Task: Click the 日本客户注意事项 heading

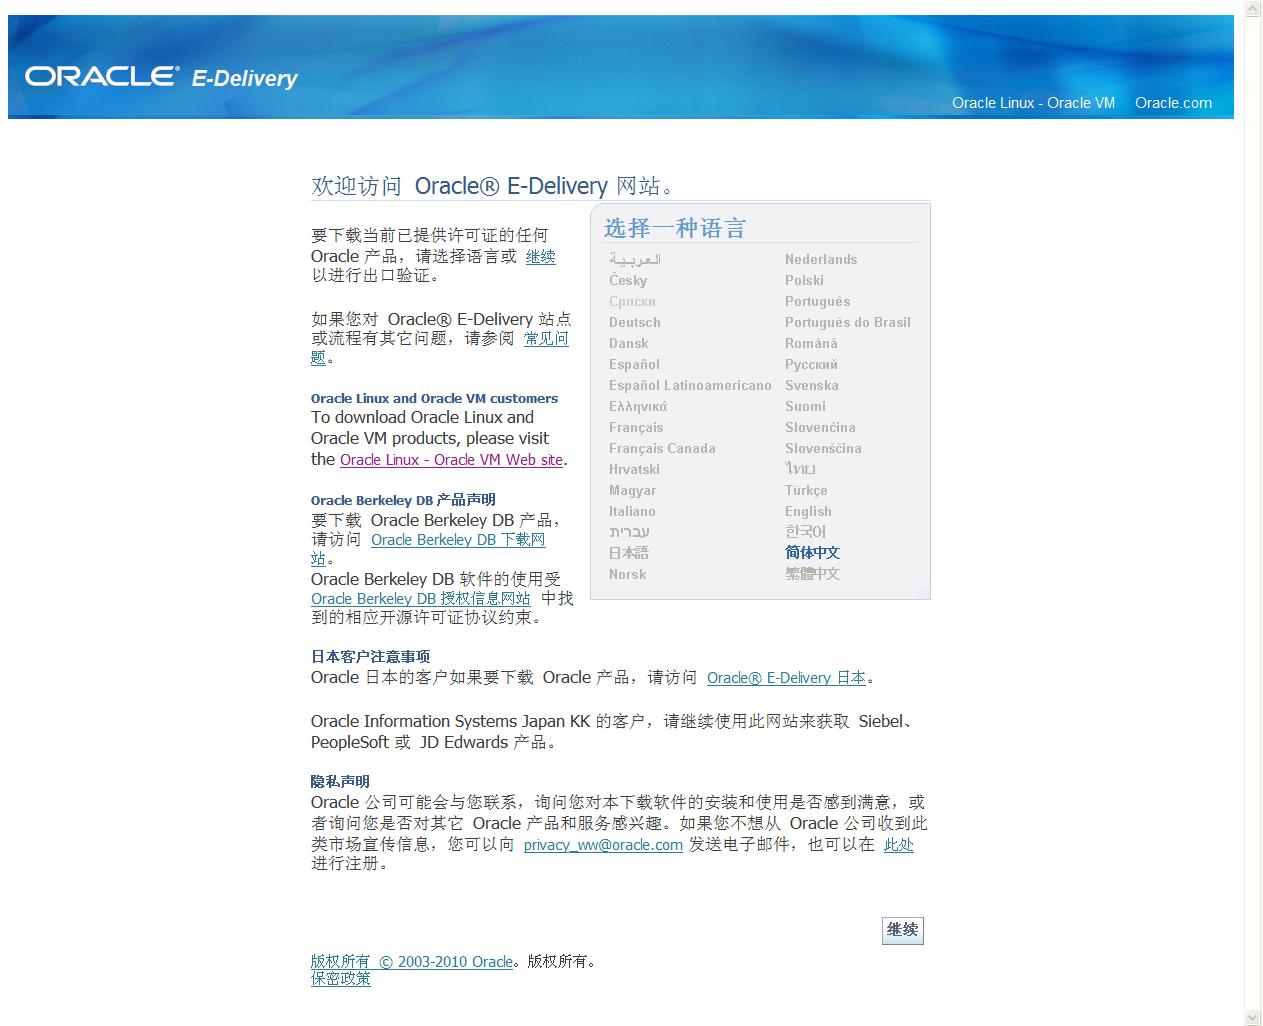Action: 370,657
